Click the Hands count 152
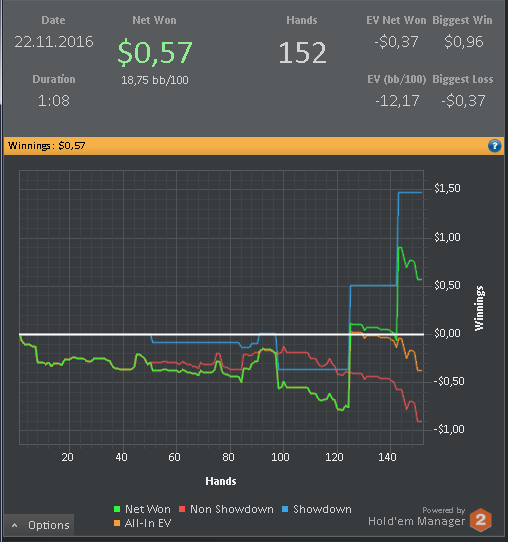 pyautogui.click(x=302, y=53)
